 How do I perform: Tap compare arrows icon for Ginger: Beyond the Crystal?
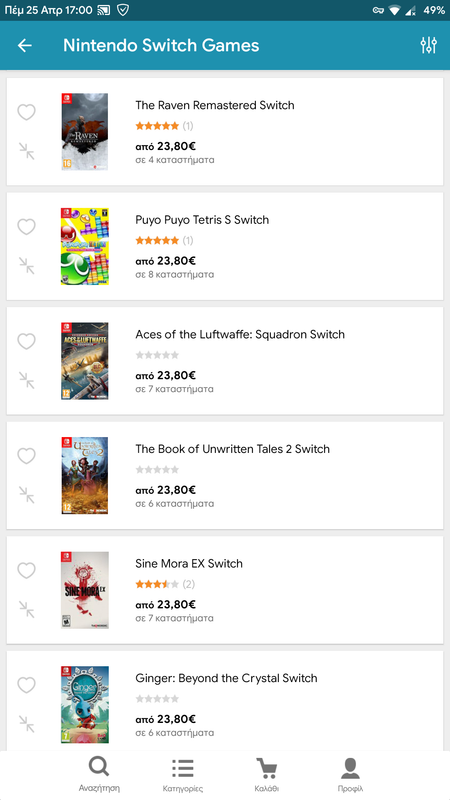(x=27, y=724)
